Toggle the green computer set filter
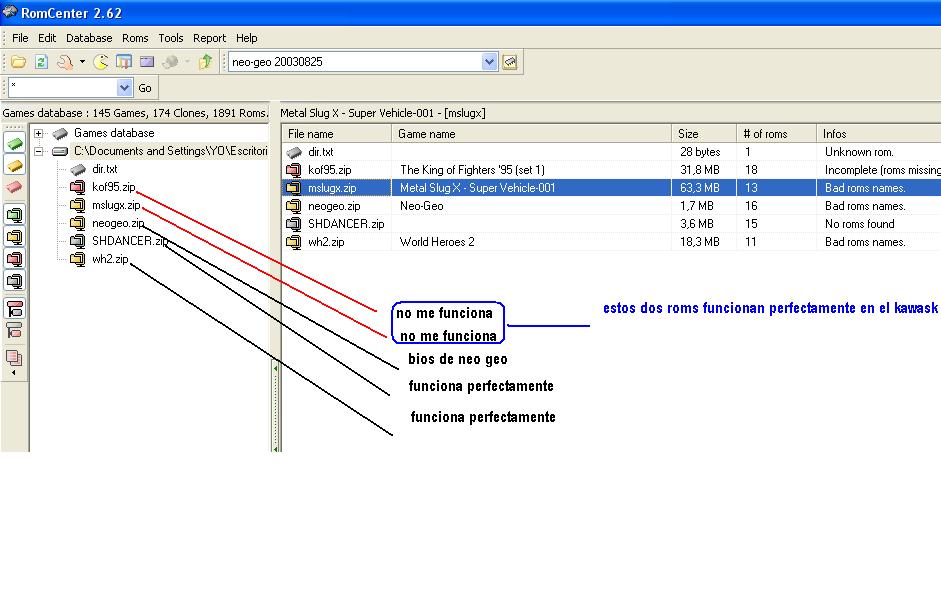This screenshot has height=600, width=941. coord(14,214)
